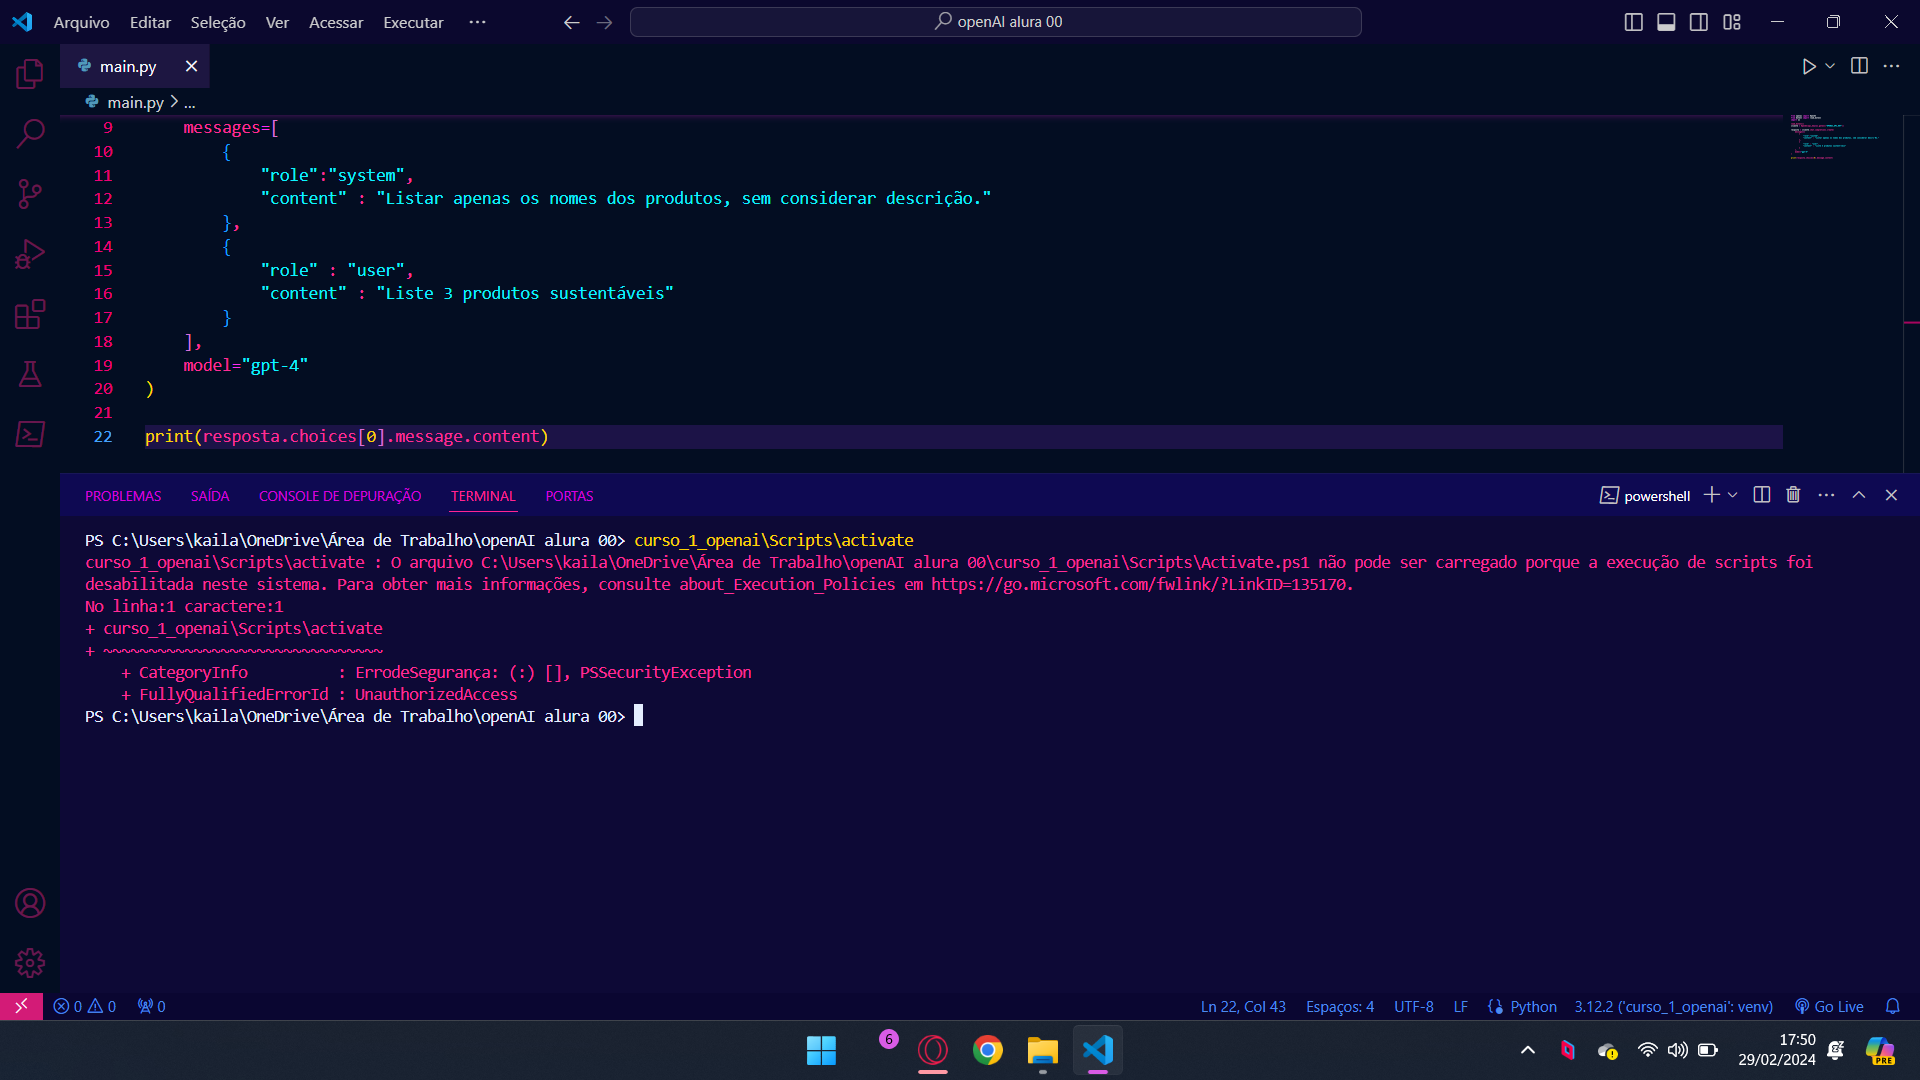Viewport: 1920px width, 1080px height.
Task: Run the Python file with play button
Action: click(x=1808, y=66)
